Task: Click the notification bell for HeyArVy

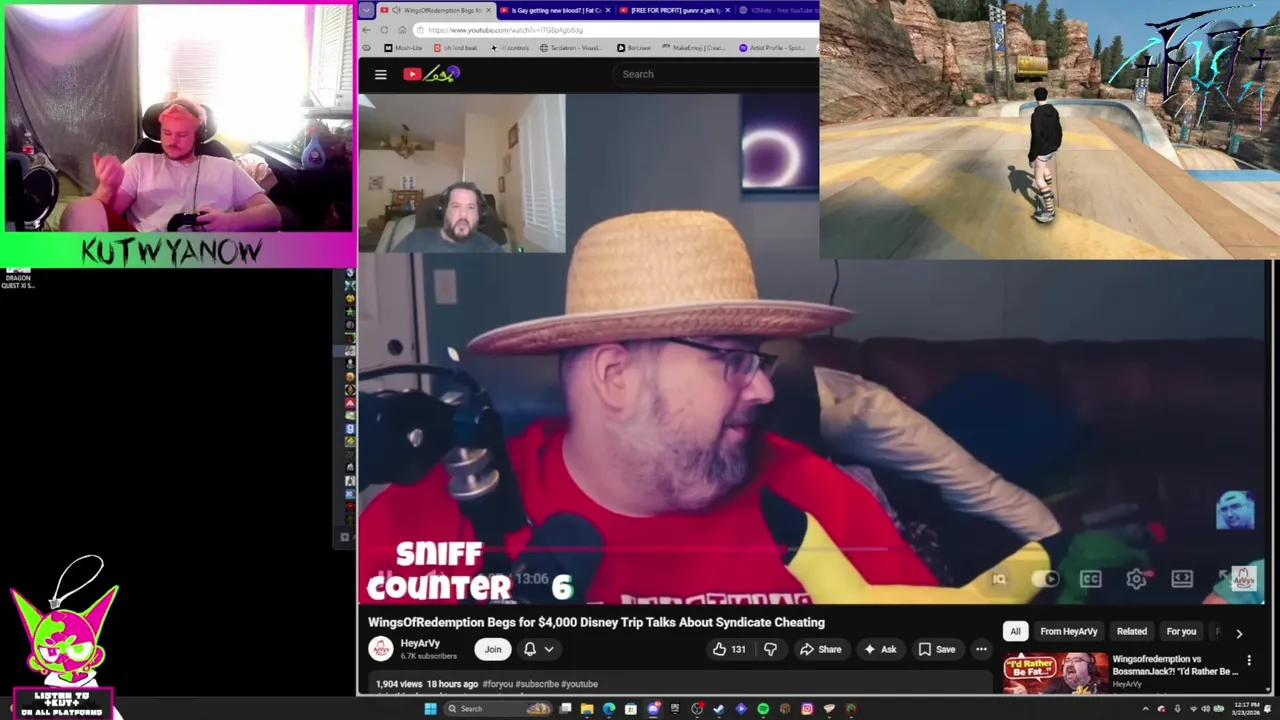Action: pyautogui.click(x=530, y=649)
